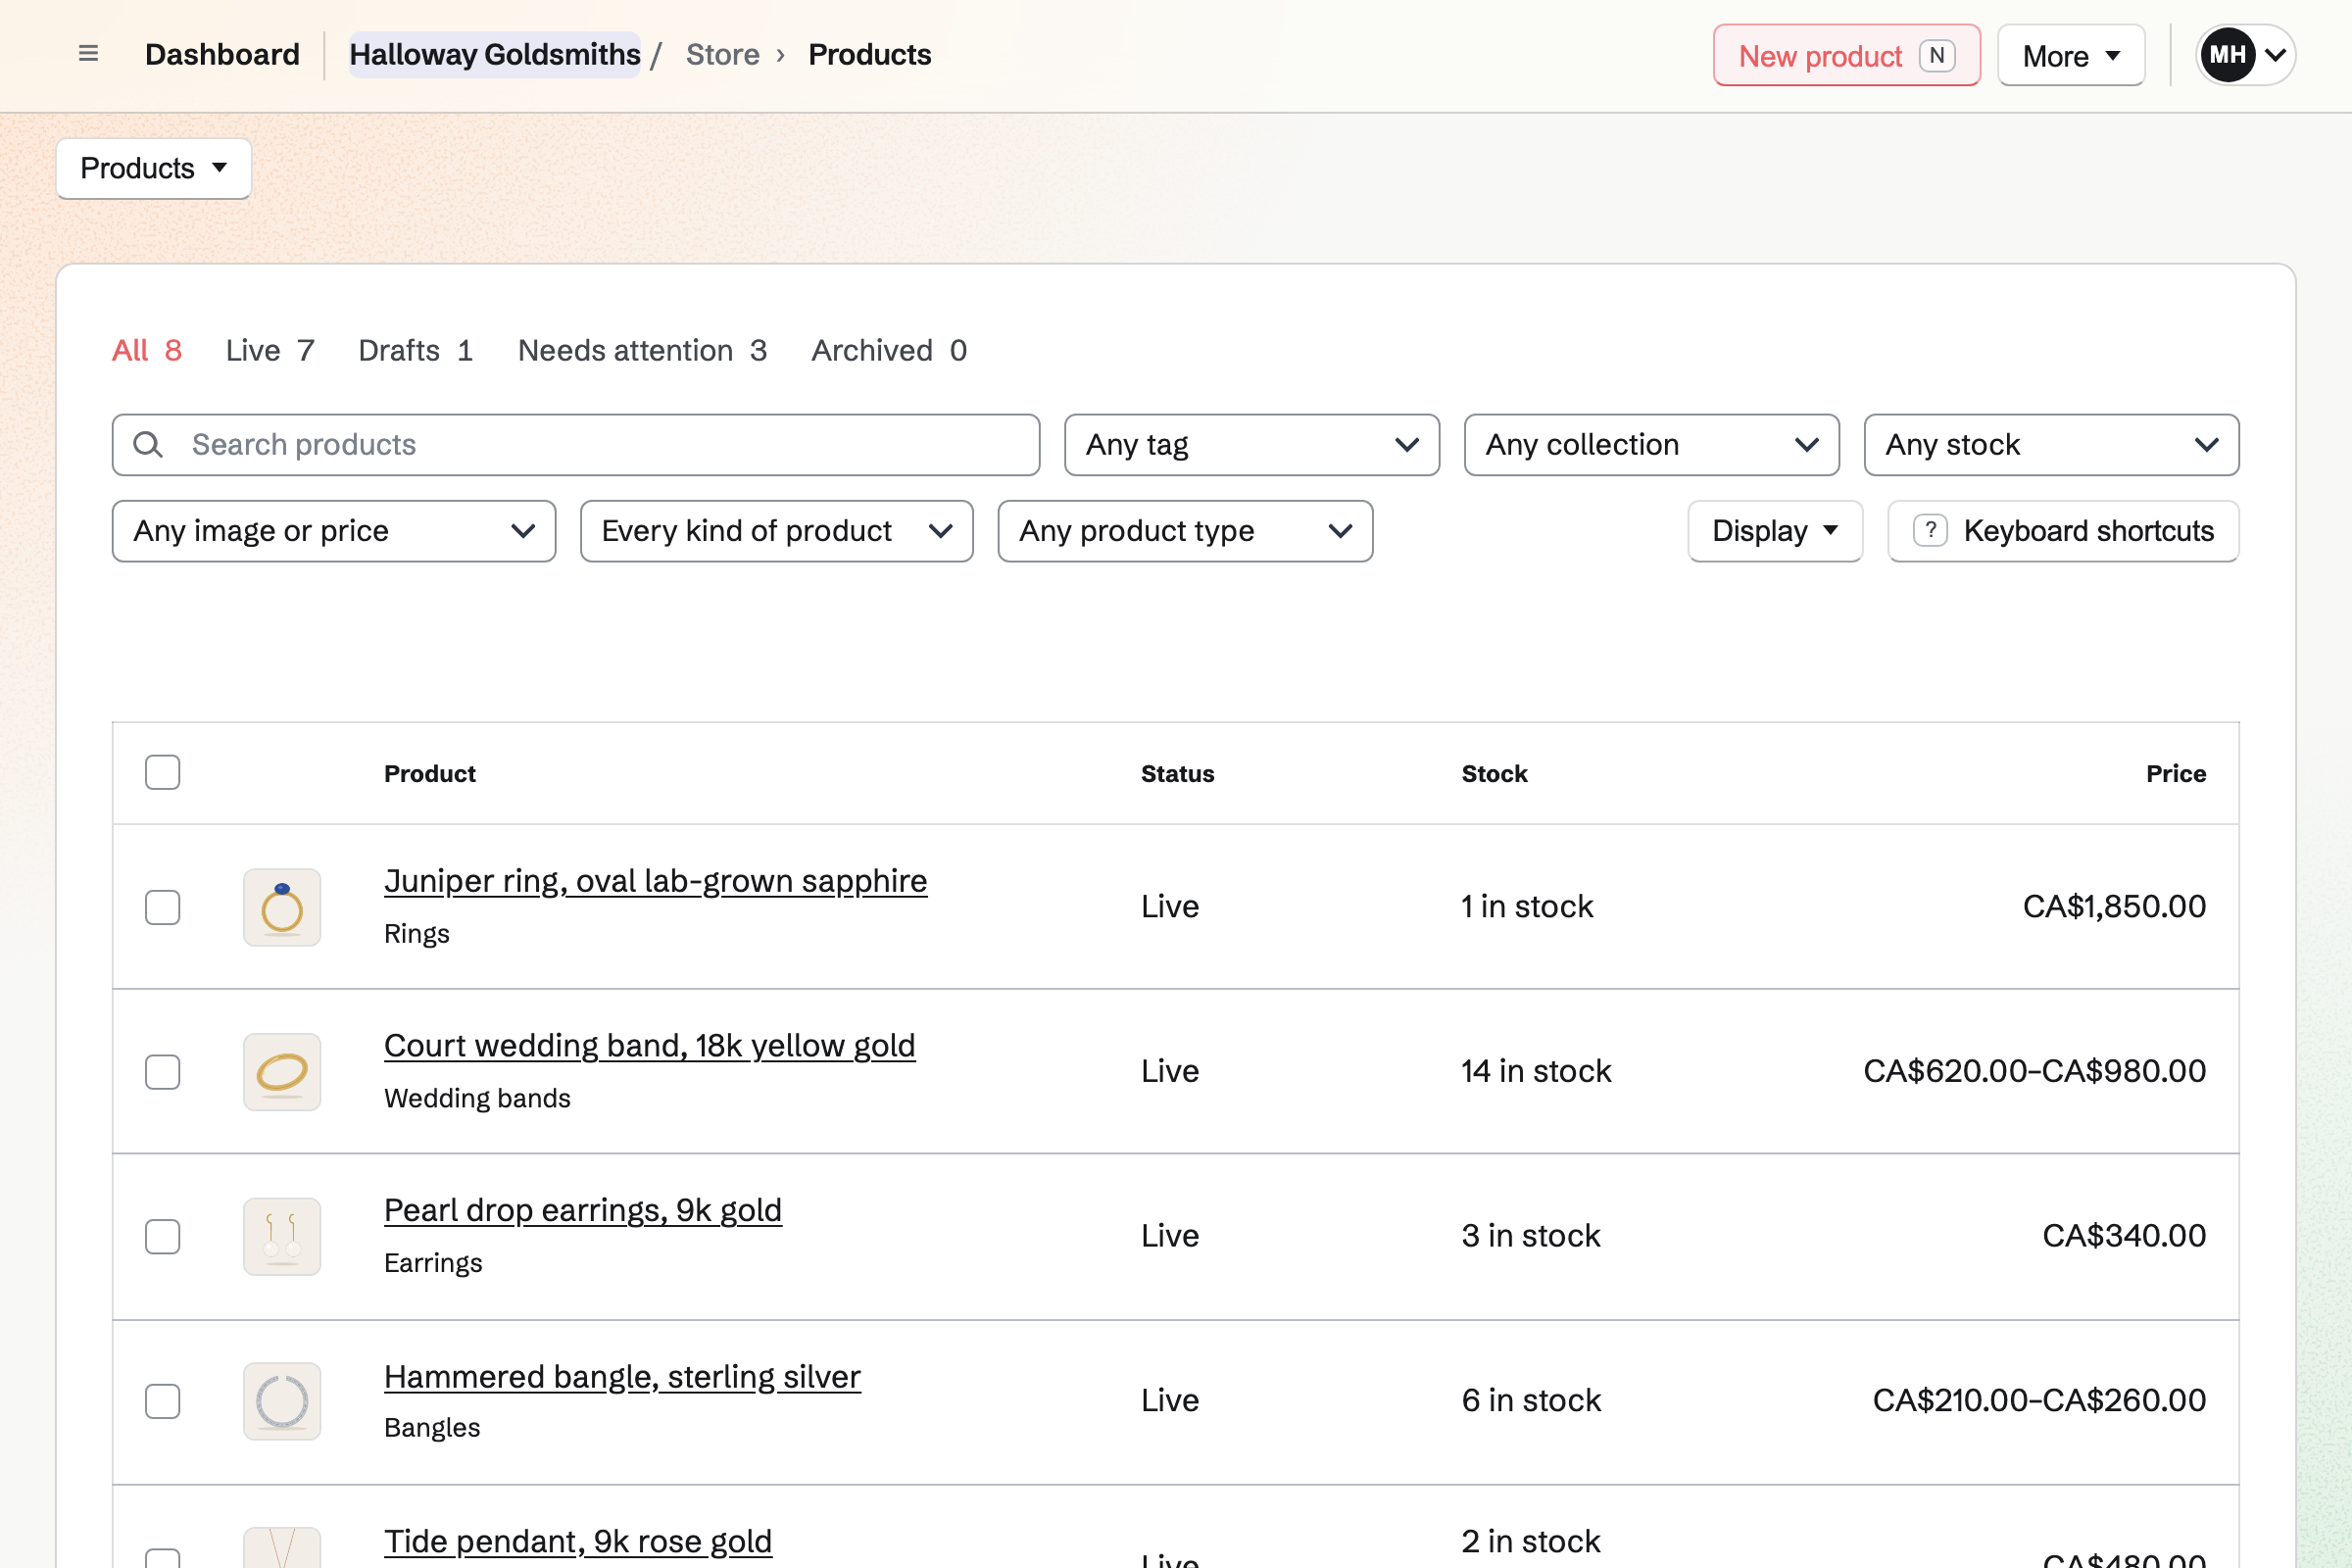
Task: Open the Display options menu
Action: [x=1775, y=531]
